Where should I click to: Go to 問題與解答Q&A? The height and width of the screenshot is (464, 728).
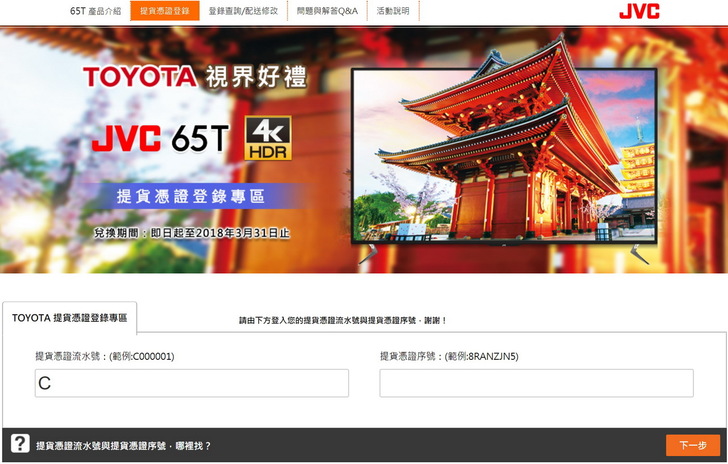coord(327,11)
